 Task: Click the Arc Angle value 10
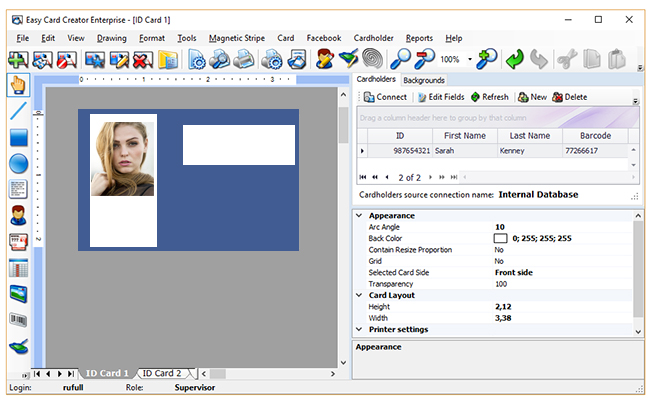[500, 227]
